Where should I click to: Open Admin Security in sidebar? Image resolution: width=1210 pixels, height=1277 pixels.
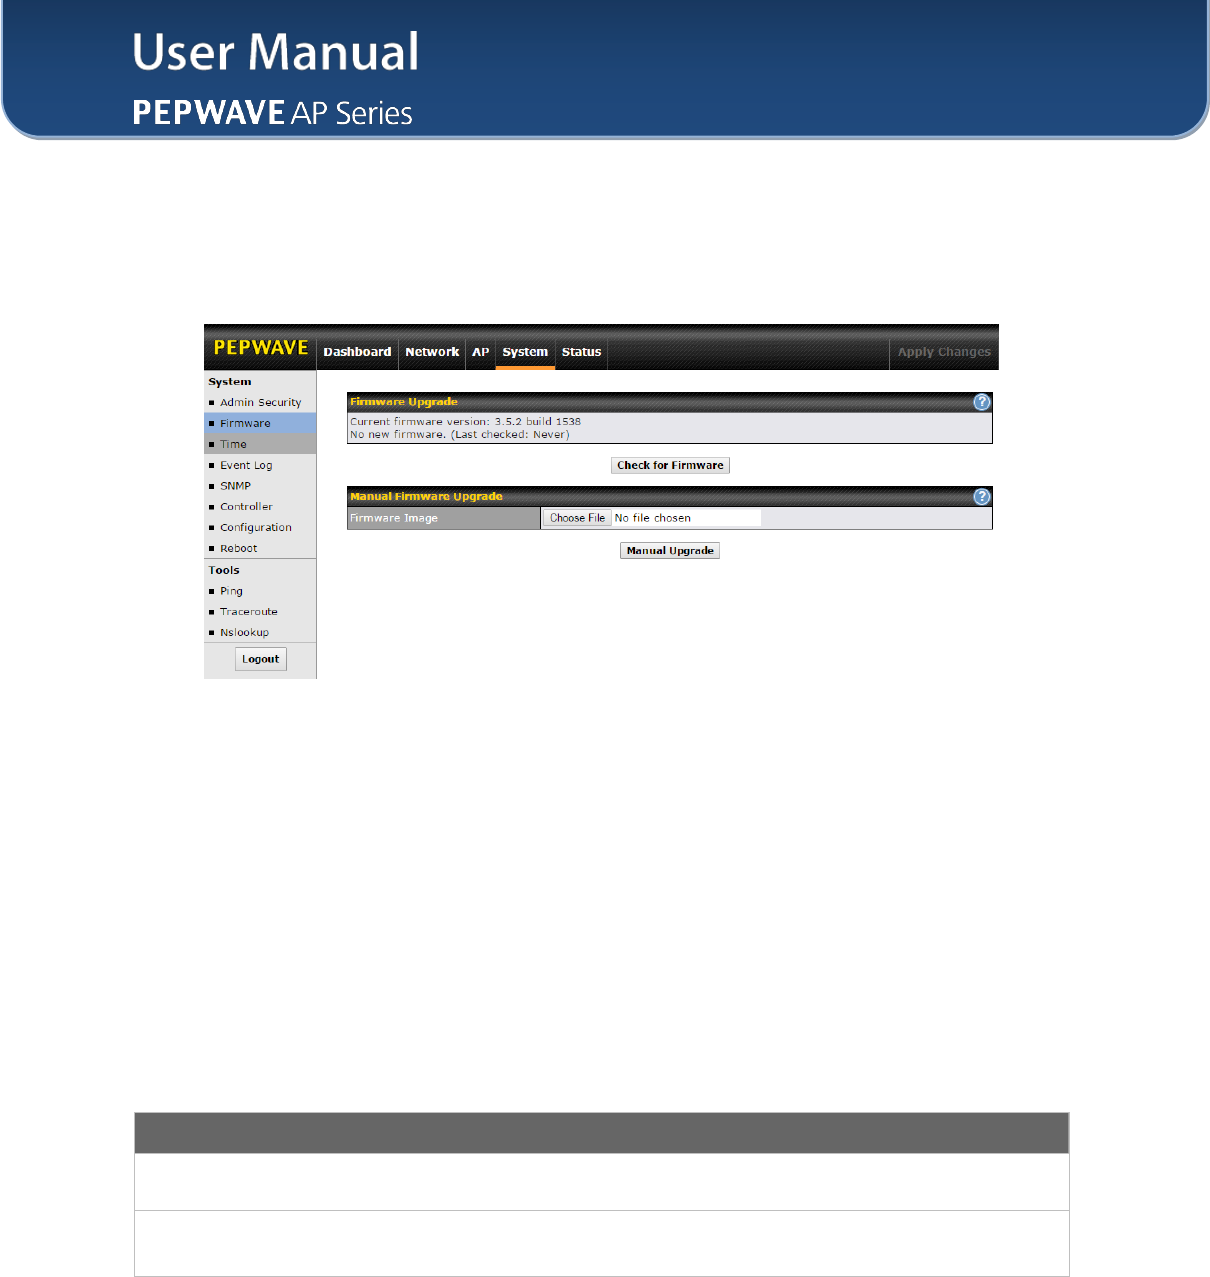(x=260, y=403)
